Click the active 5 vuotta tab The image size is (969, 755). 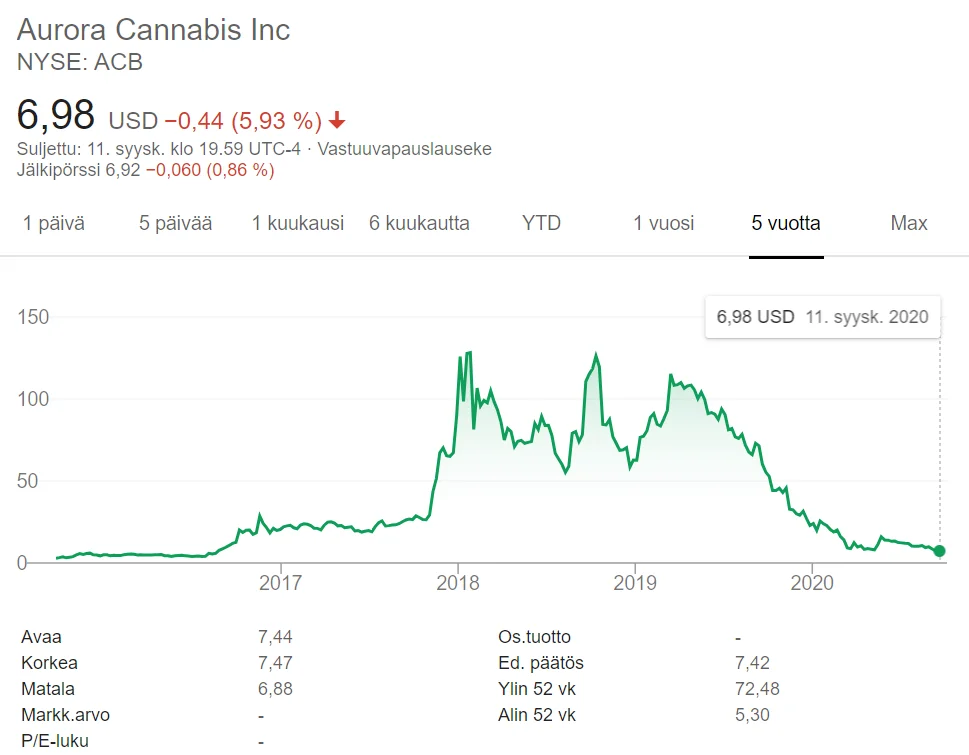[x=786, y=223]
